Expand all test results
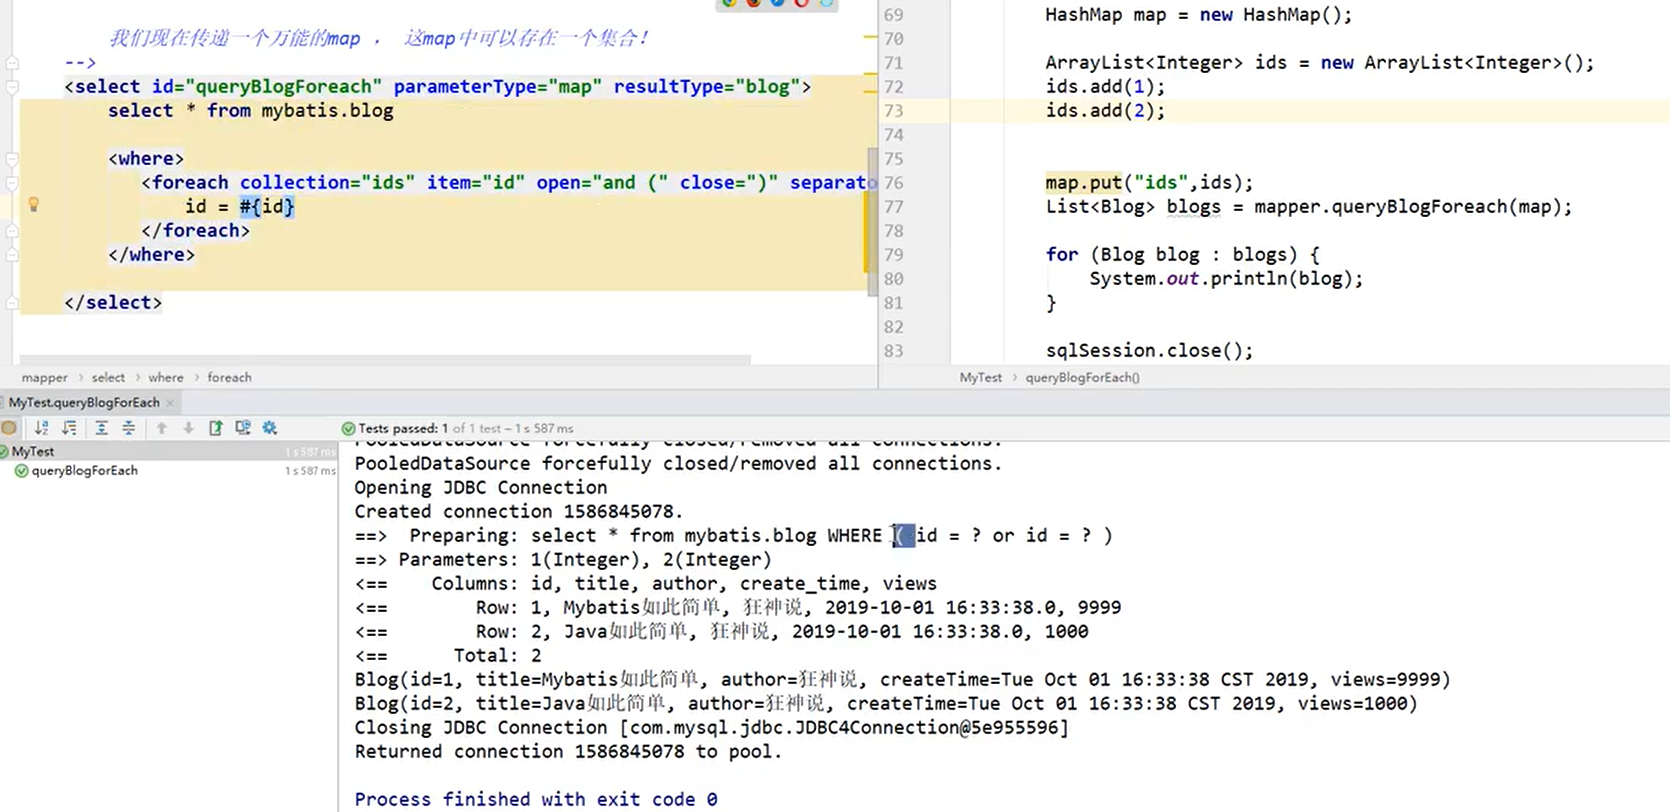This screenshot has height=812, width=1670. click(101, 428)
